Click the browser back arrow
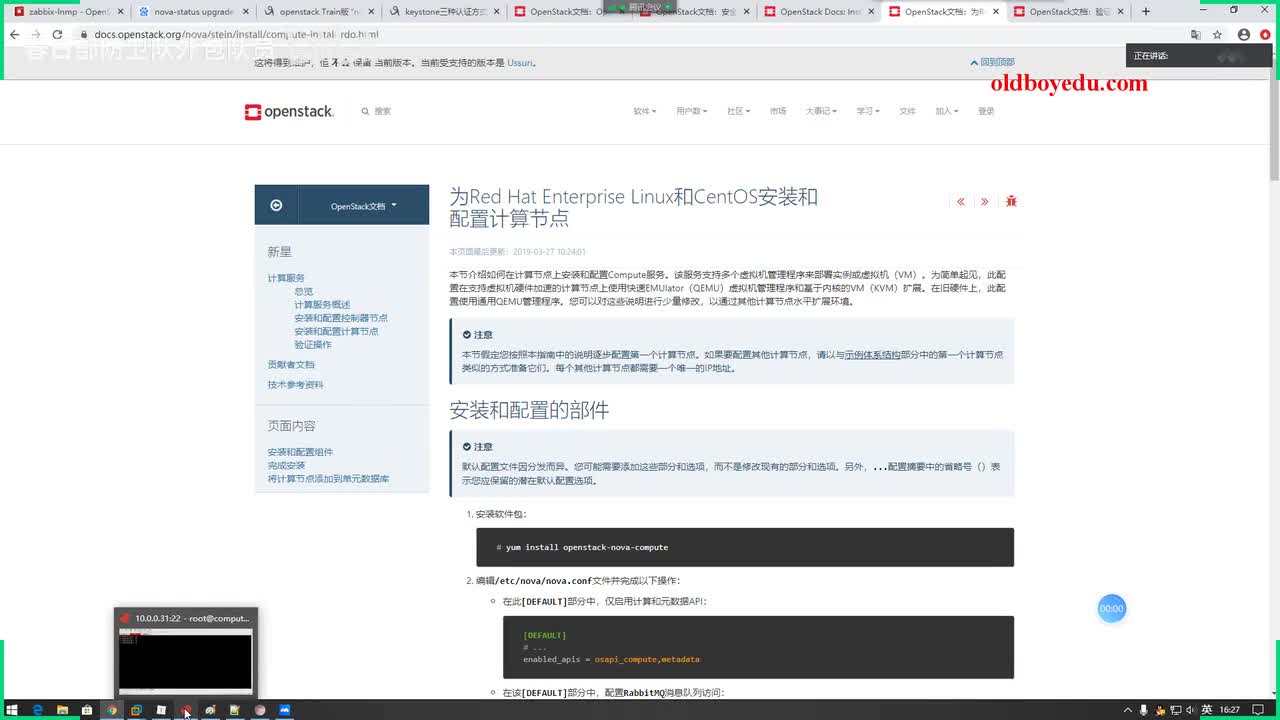Screen dimensions: 1280x720 point(14,34)
